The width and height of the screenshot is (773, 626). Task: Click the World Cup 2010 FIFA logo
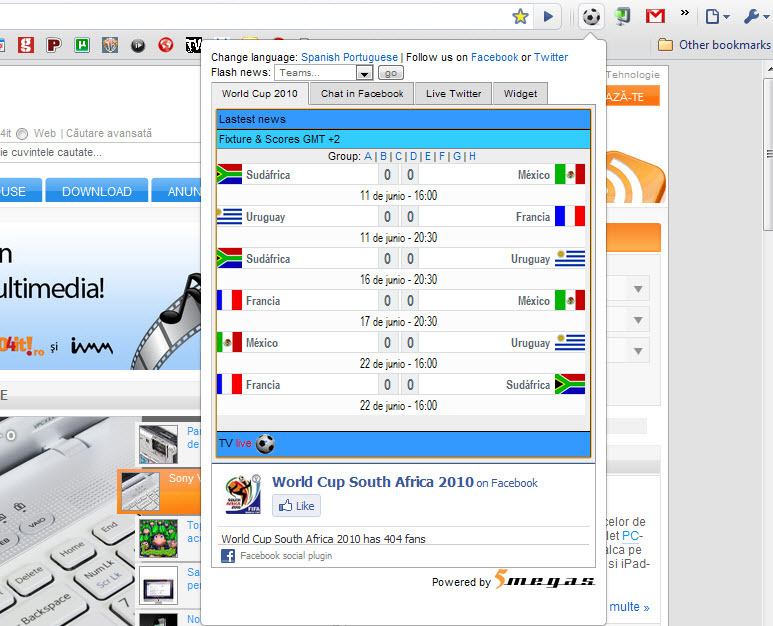[x=243, y=494]
